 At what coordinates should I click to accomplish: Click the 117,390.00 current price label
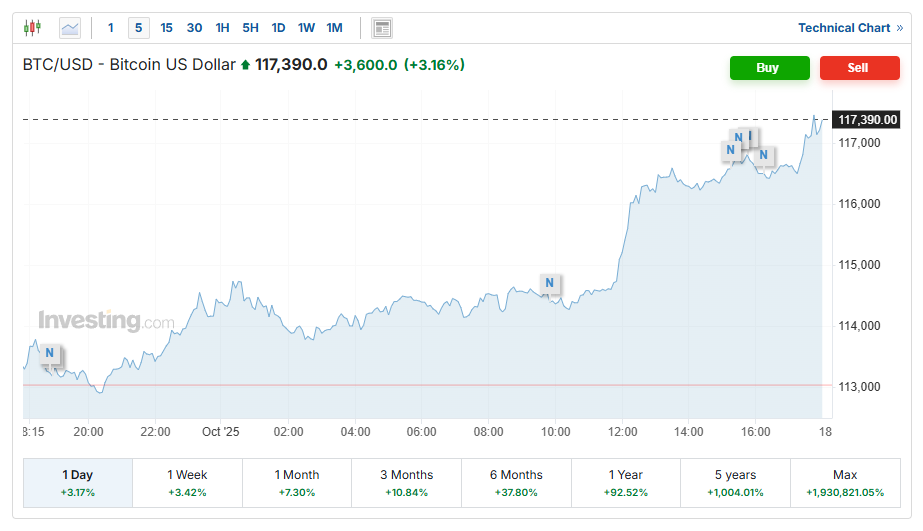pyautogui.click(x=867, y=120)
